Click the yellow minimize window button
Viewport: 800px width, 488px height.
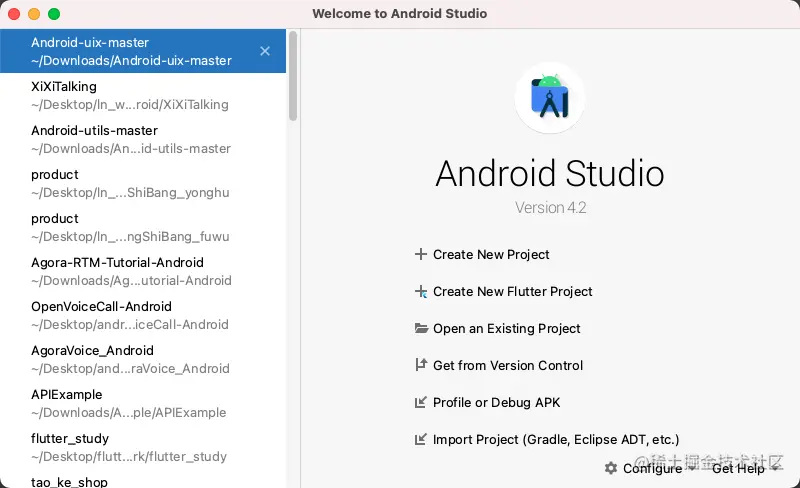click(34, 14)
